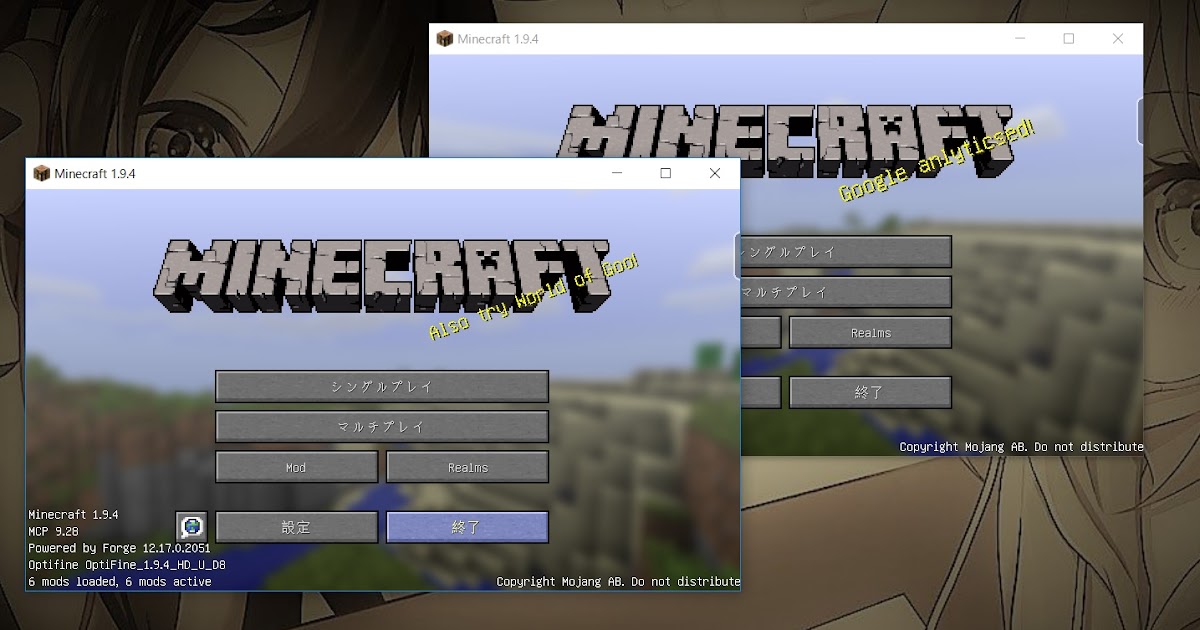Click 'Optifine OptiFine_1.9.4_HD_U_D8' version text

127,565
